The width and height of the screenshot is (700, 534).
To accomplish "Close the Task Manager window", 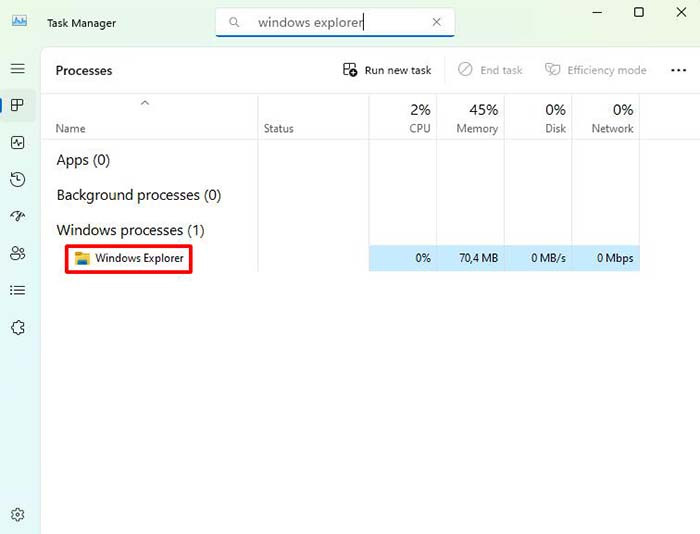I will (681, 13).
